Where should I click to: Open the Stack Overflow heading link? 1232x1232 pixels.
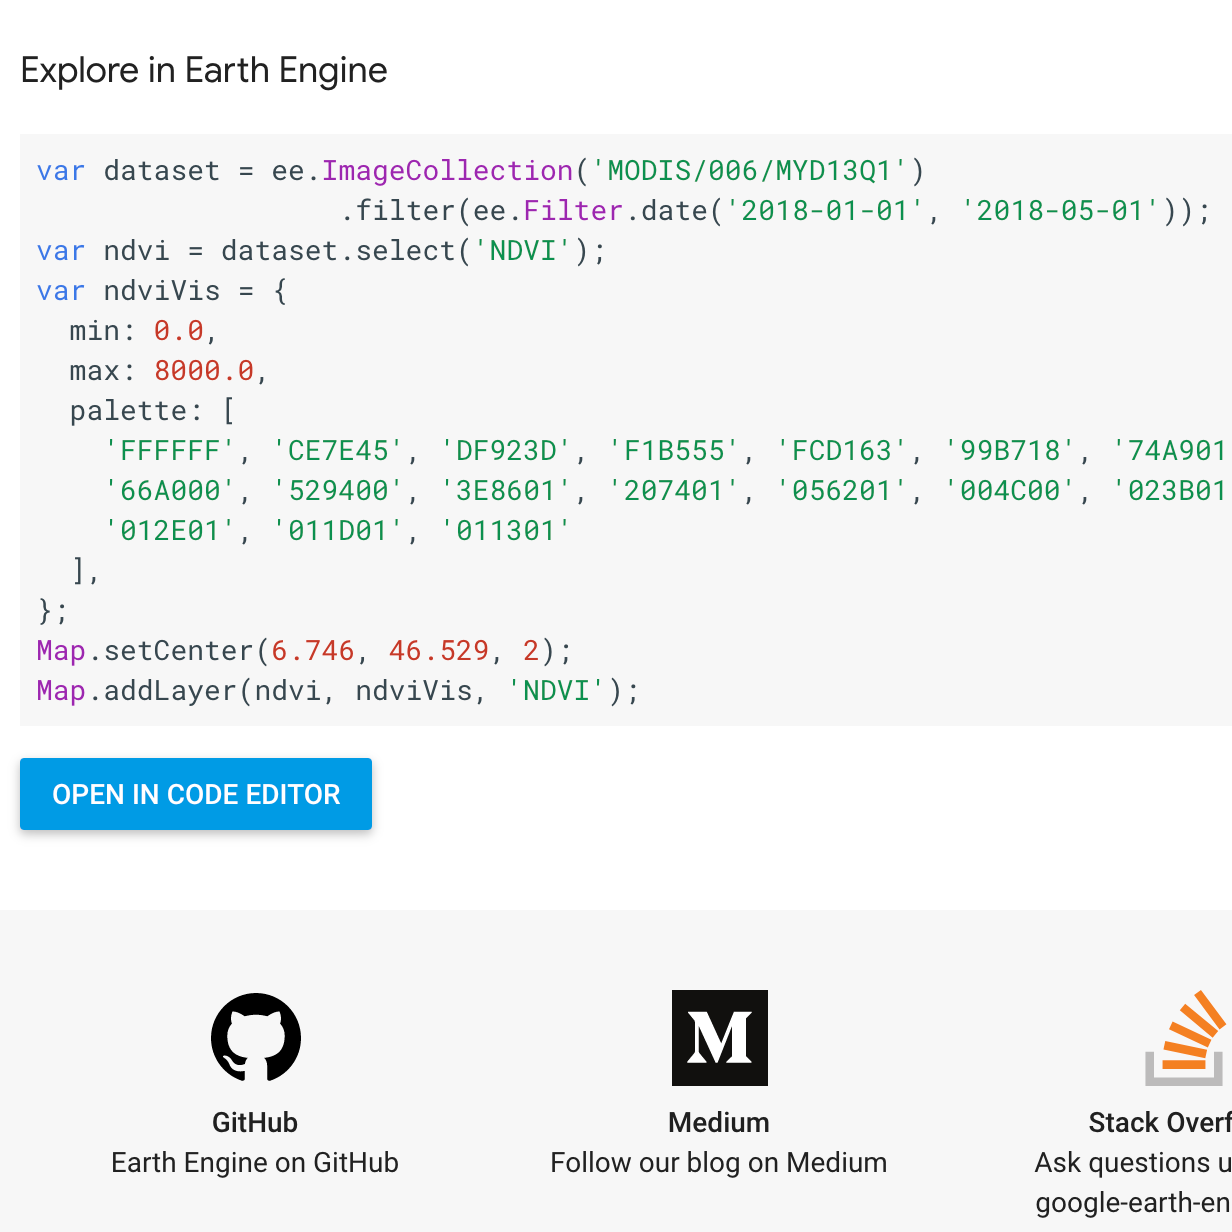pyautogui.click(x=1160, y=1122)
